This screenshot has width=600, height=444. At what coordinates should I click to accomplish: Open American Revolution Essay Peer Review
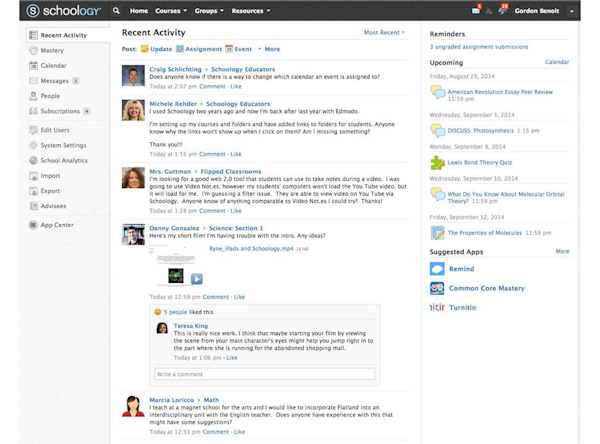500,92
